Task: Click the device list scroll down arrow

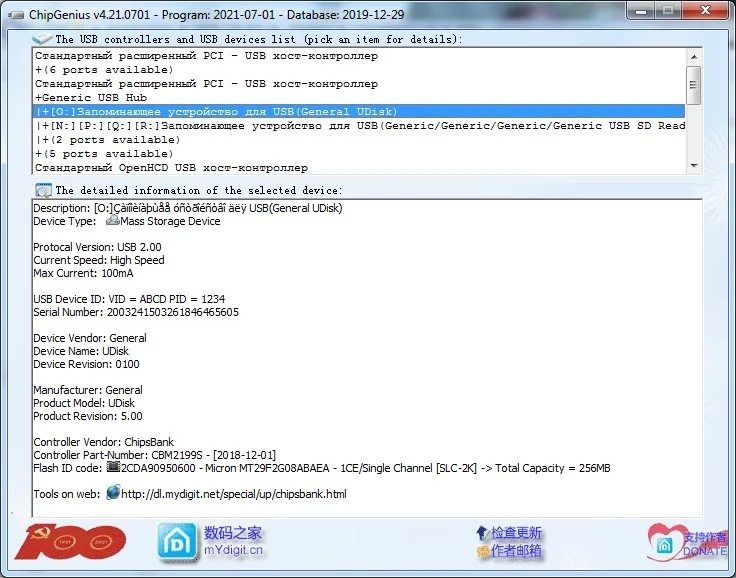Action: [694, 166]
